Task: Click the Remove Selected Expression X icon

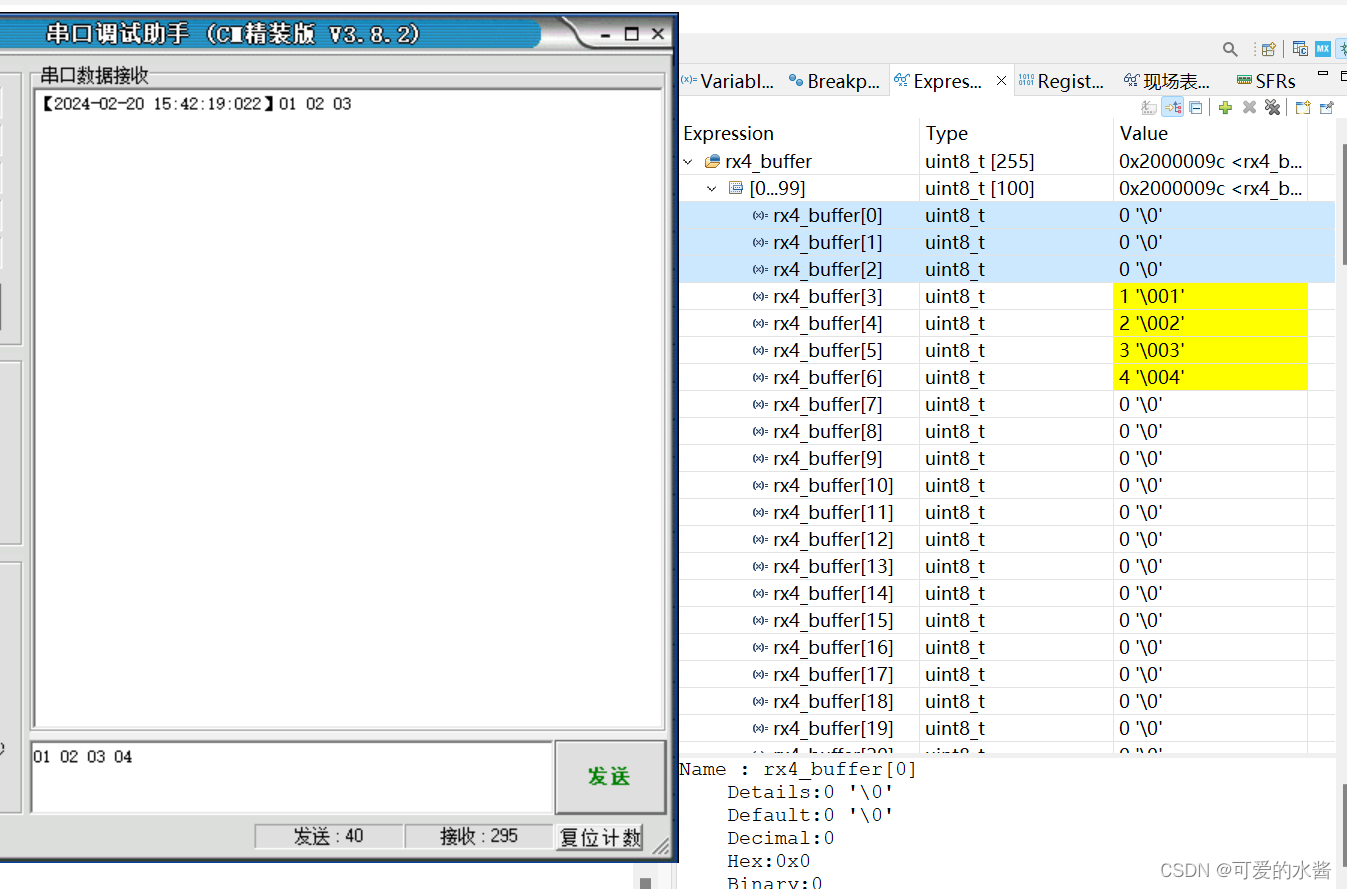Action: click(x=1249, y=107)
